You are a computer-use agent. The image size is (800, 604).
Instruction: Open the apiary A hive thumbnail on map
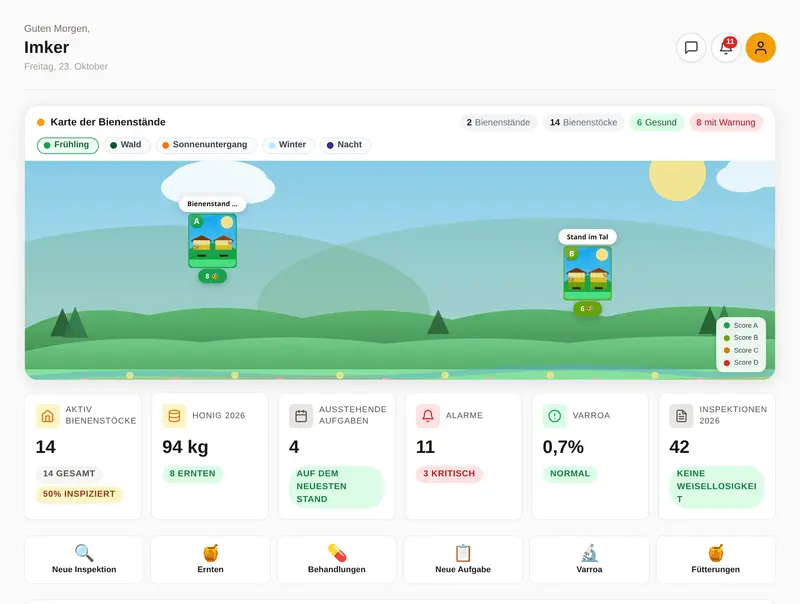[212, 240]
